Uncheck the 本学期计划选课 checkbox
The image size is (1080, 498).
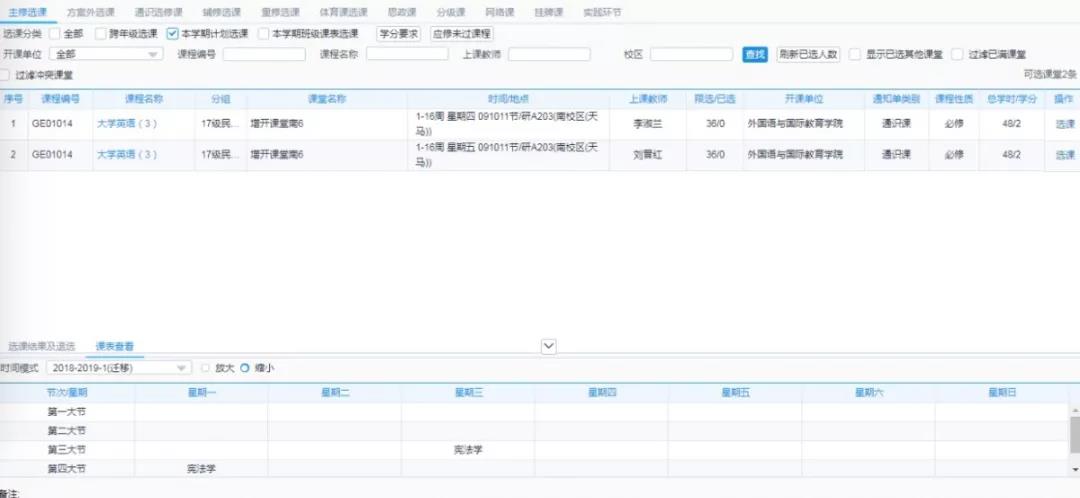(172, 34)
